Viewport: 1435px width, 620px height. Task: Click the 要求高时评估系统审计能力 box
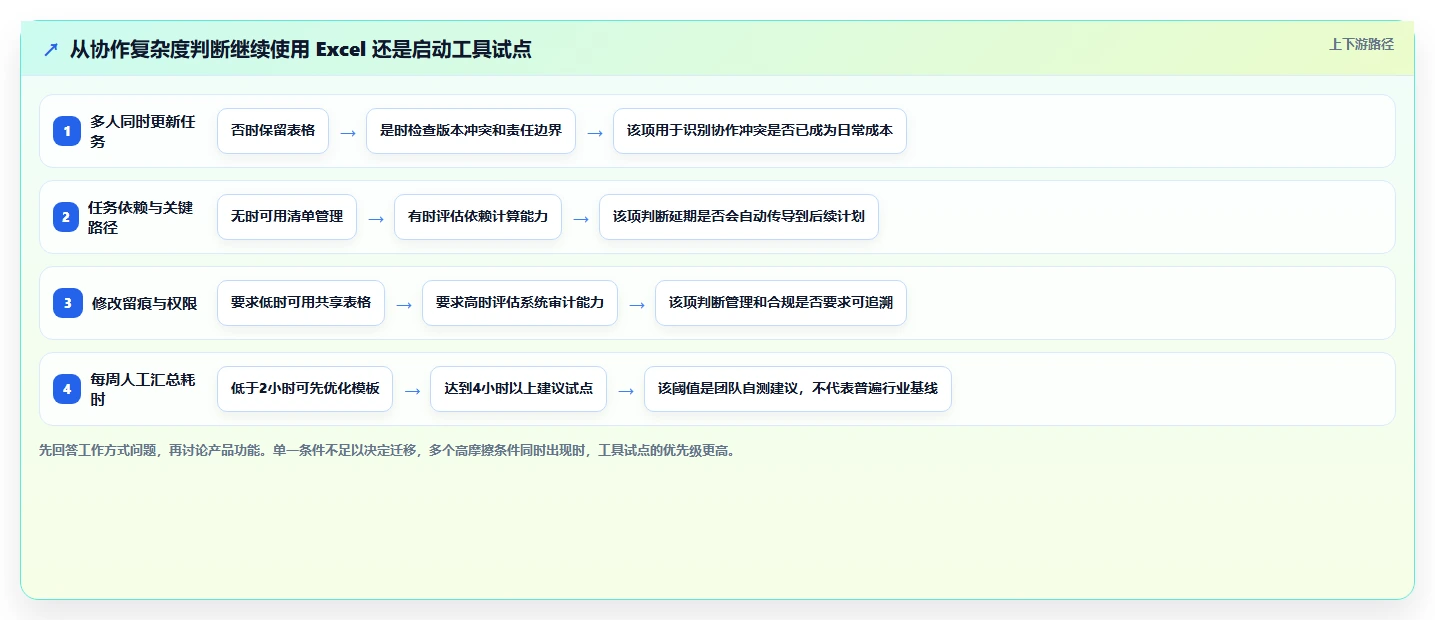[520, 303]
